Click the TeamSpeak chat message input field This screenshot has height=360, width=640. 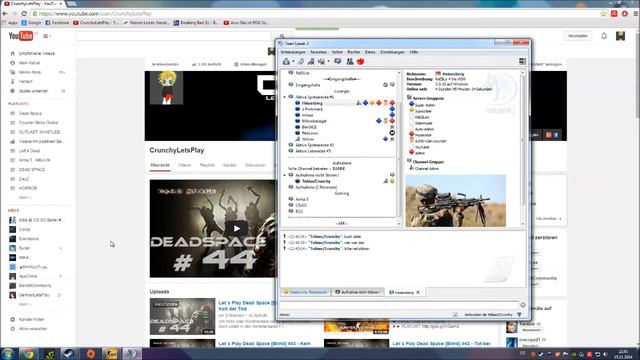(x=399, y=305)
